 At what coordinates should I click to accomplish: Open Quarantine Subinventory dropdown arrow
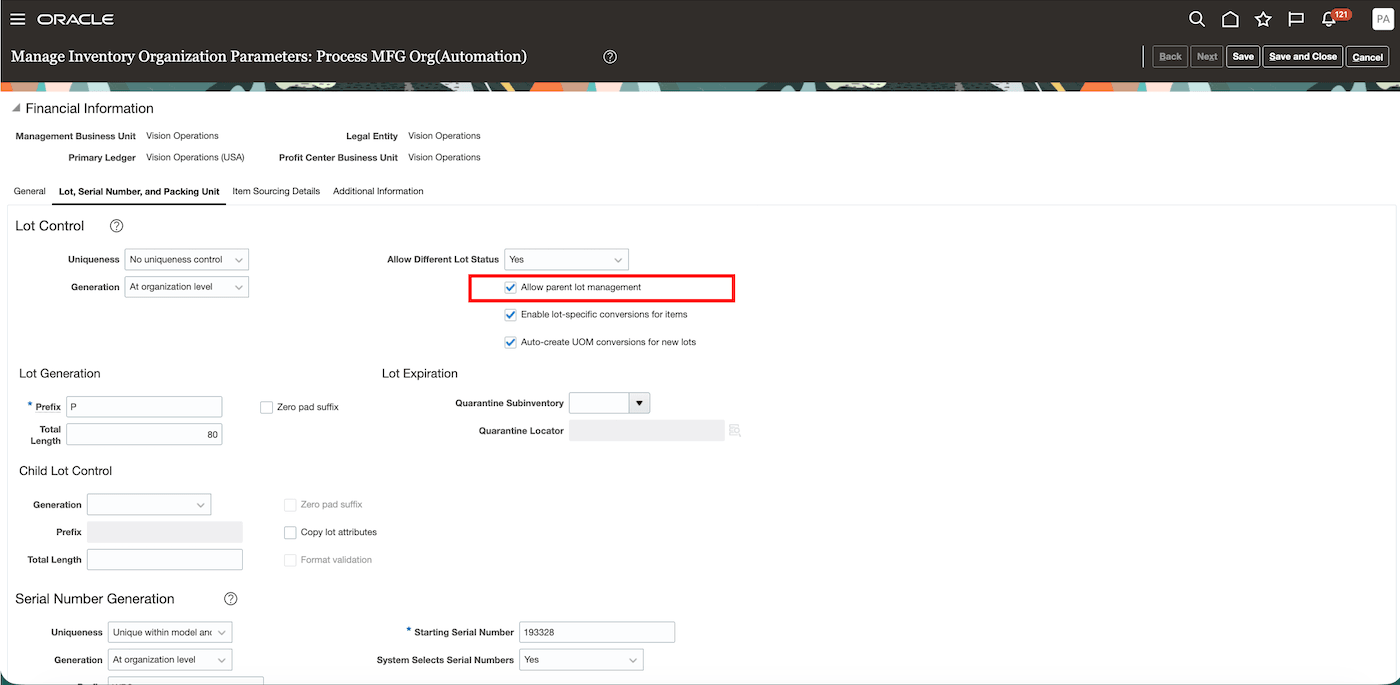tap(640, 403)
